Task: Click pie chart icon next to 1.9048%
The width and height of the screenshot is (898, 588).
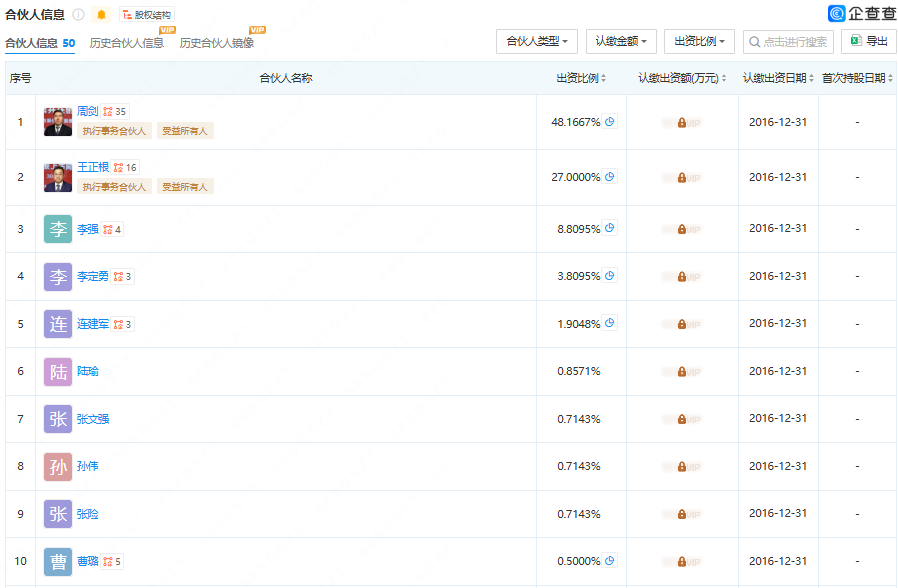Action: click(610, 323)
